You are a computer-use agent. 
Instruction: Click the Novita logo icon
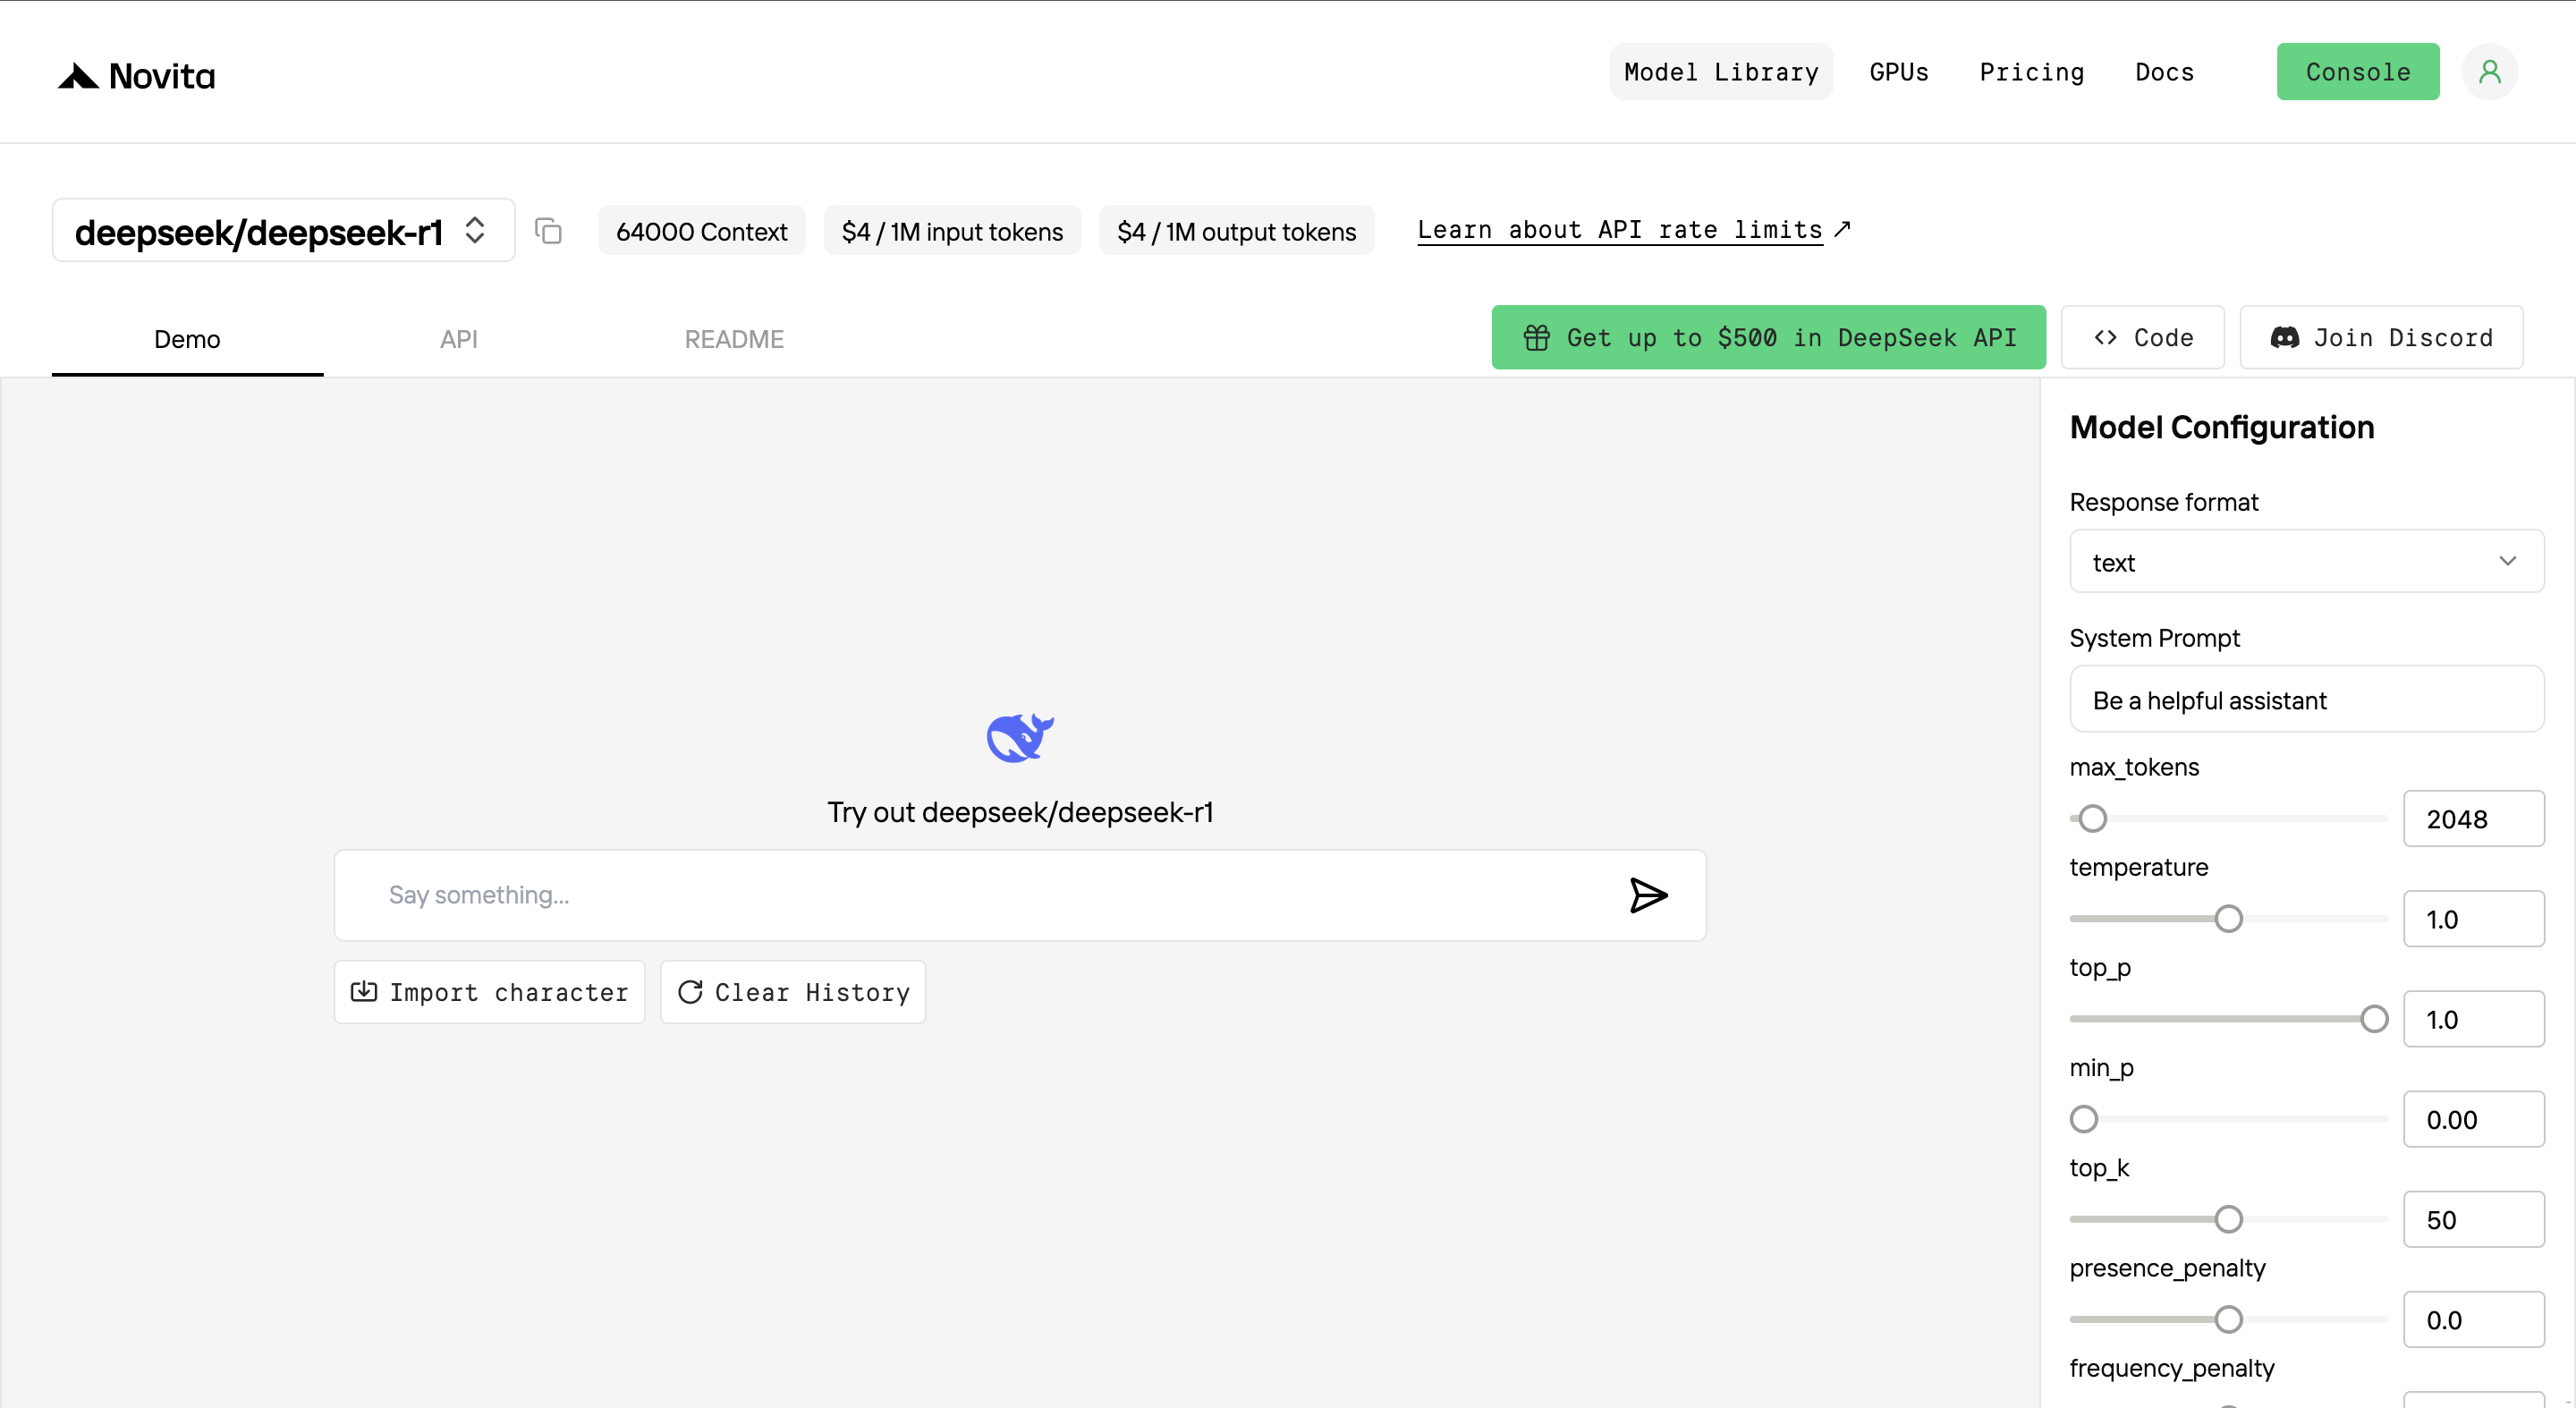(78, 76)
